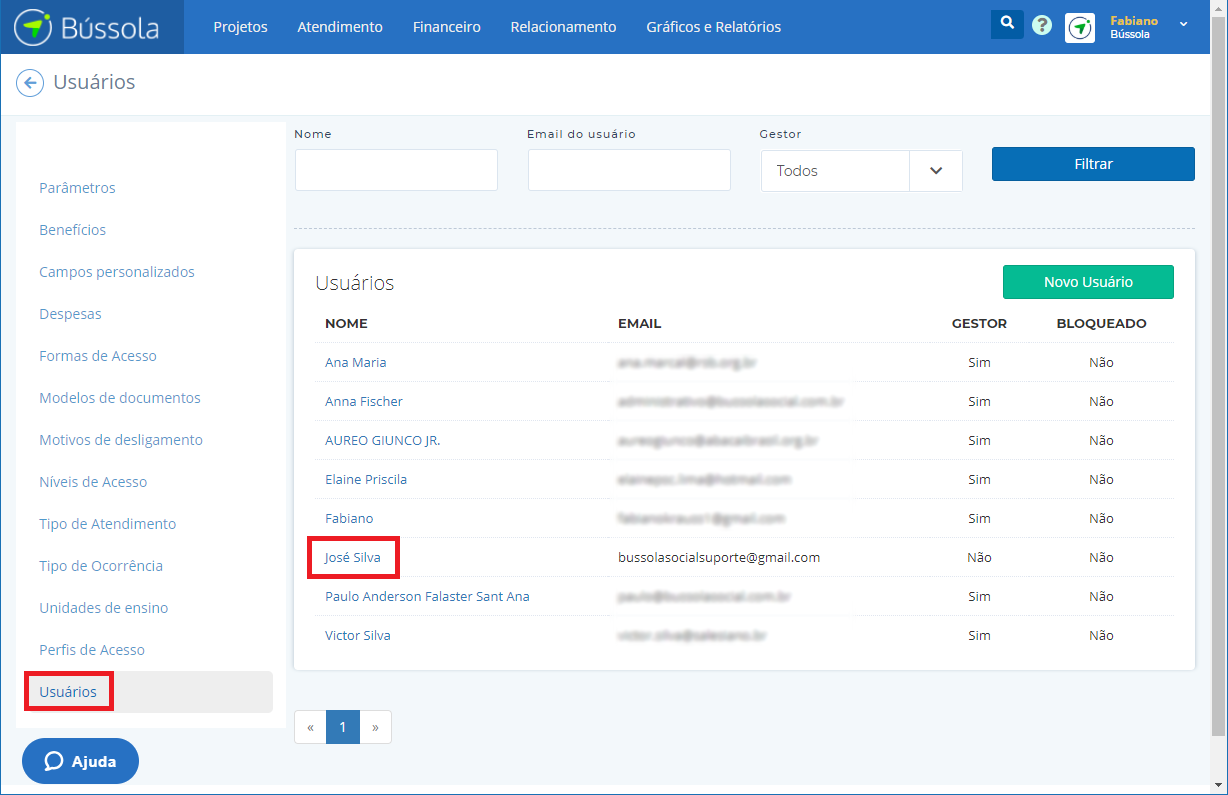The image size is (1228, 795).
Task: Open Modelos de documentos
Action: coord(120,398)
